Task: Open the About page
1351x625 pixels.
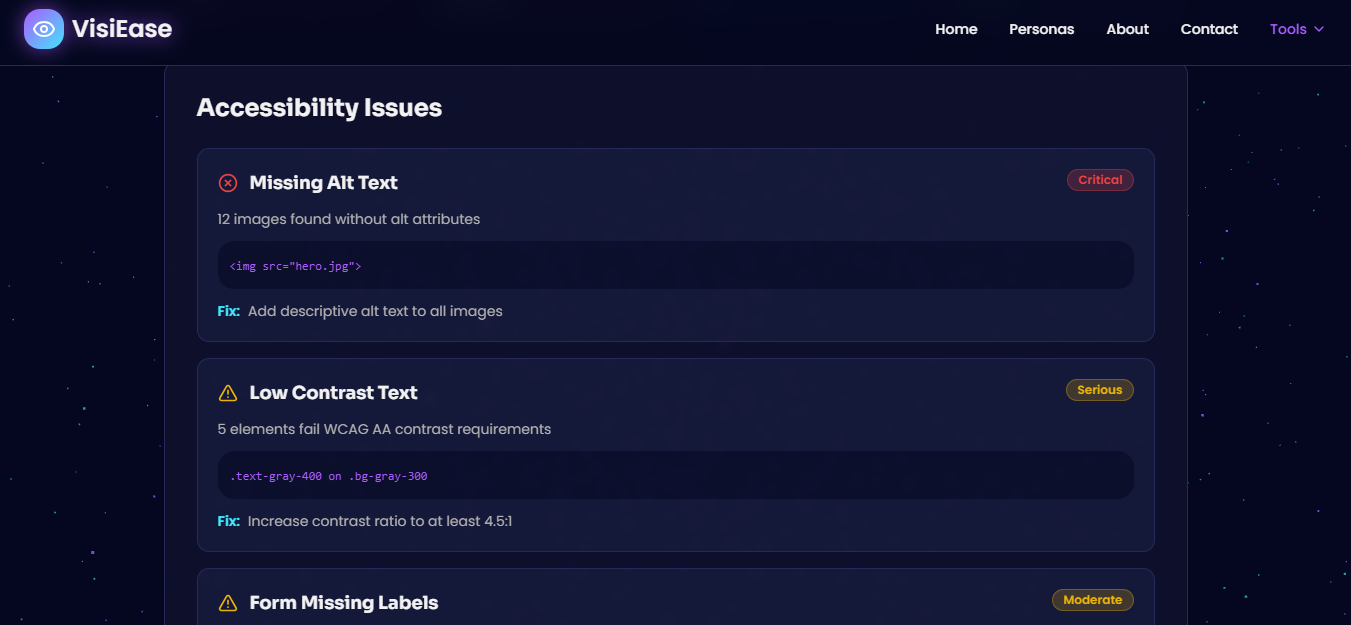Action: pyautogui.click(x=1127, y=29)
